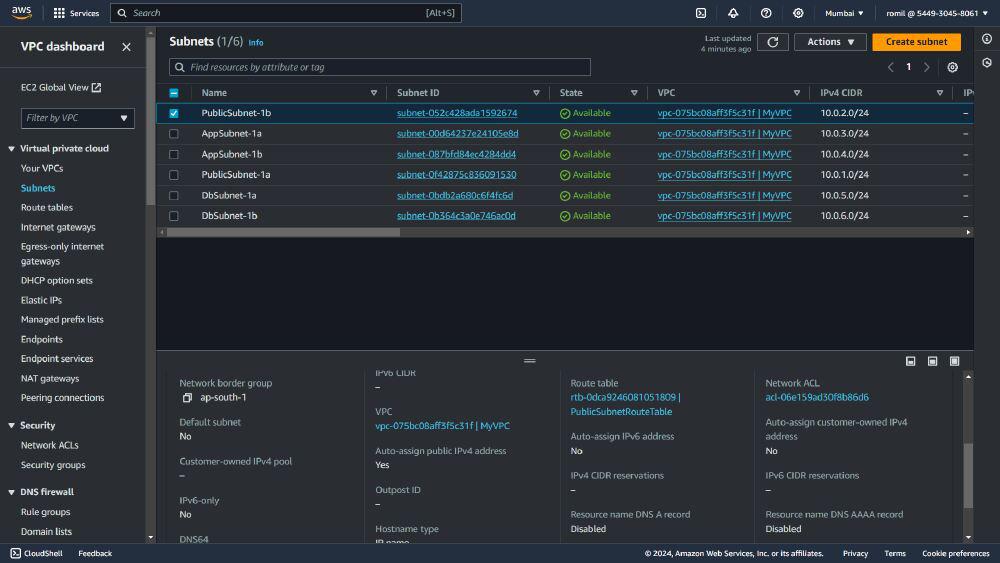Open settings gear in top navigation bar

tap(798, 13)
